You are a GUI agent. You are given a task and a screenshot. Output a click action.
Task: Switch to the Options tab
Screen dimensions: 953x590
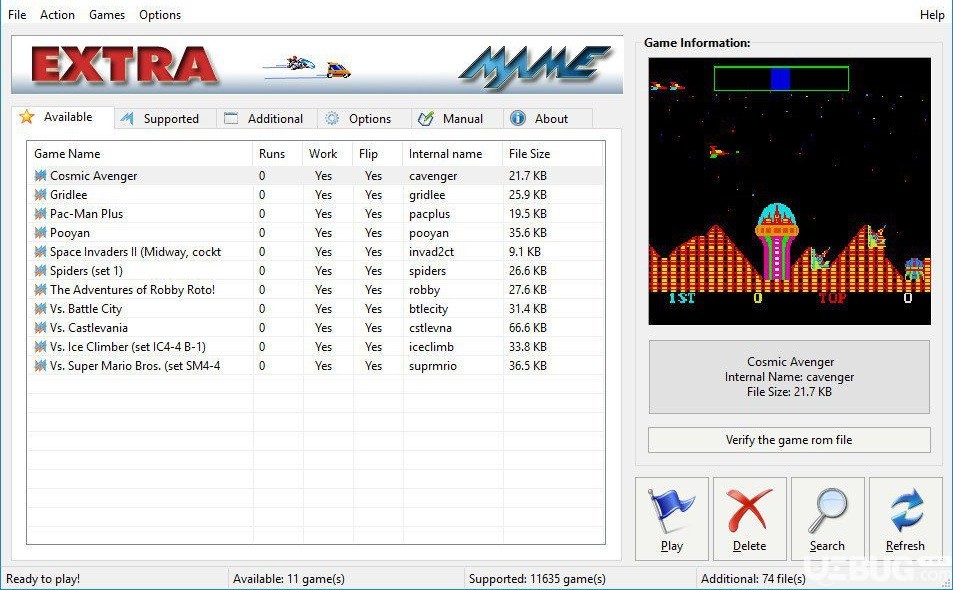[x=365, y=118]
